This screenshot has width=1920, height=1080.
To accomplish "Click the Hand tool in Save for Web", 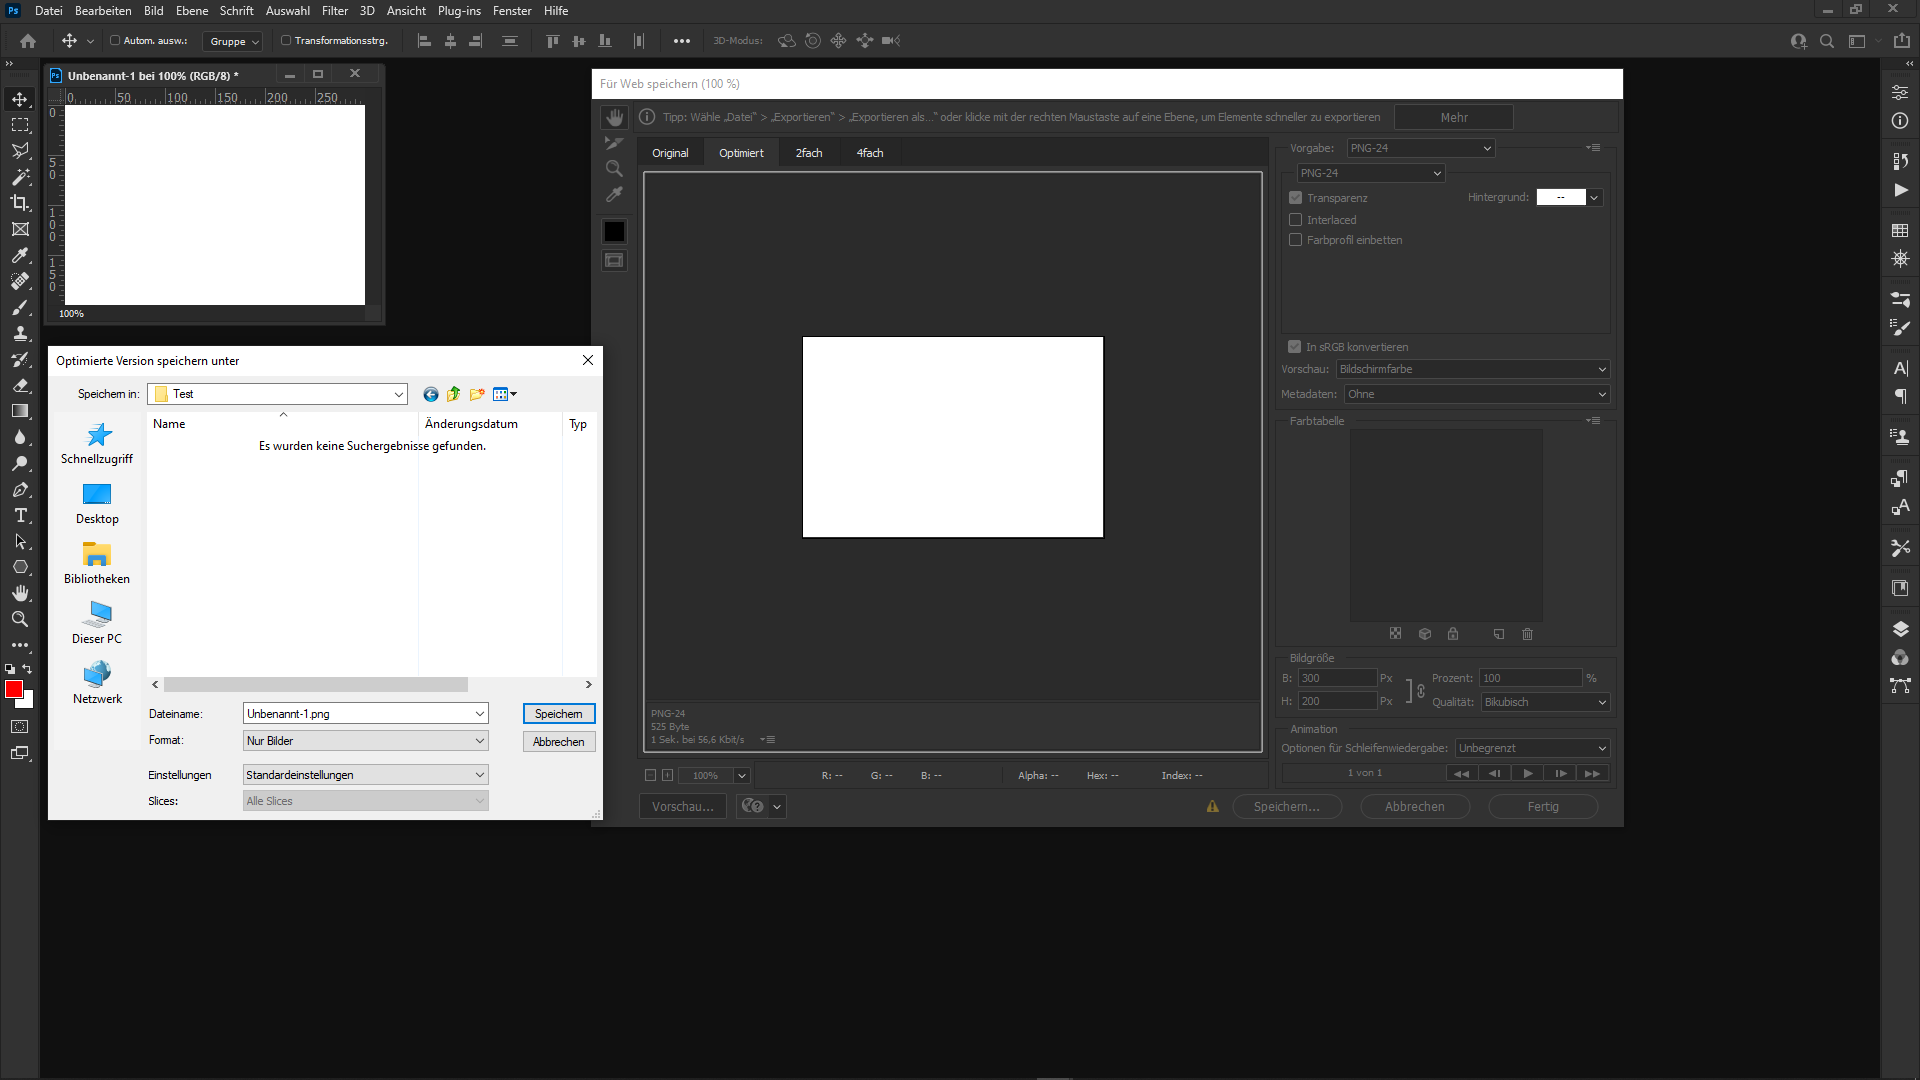I will (614, 118).
